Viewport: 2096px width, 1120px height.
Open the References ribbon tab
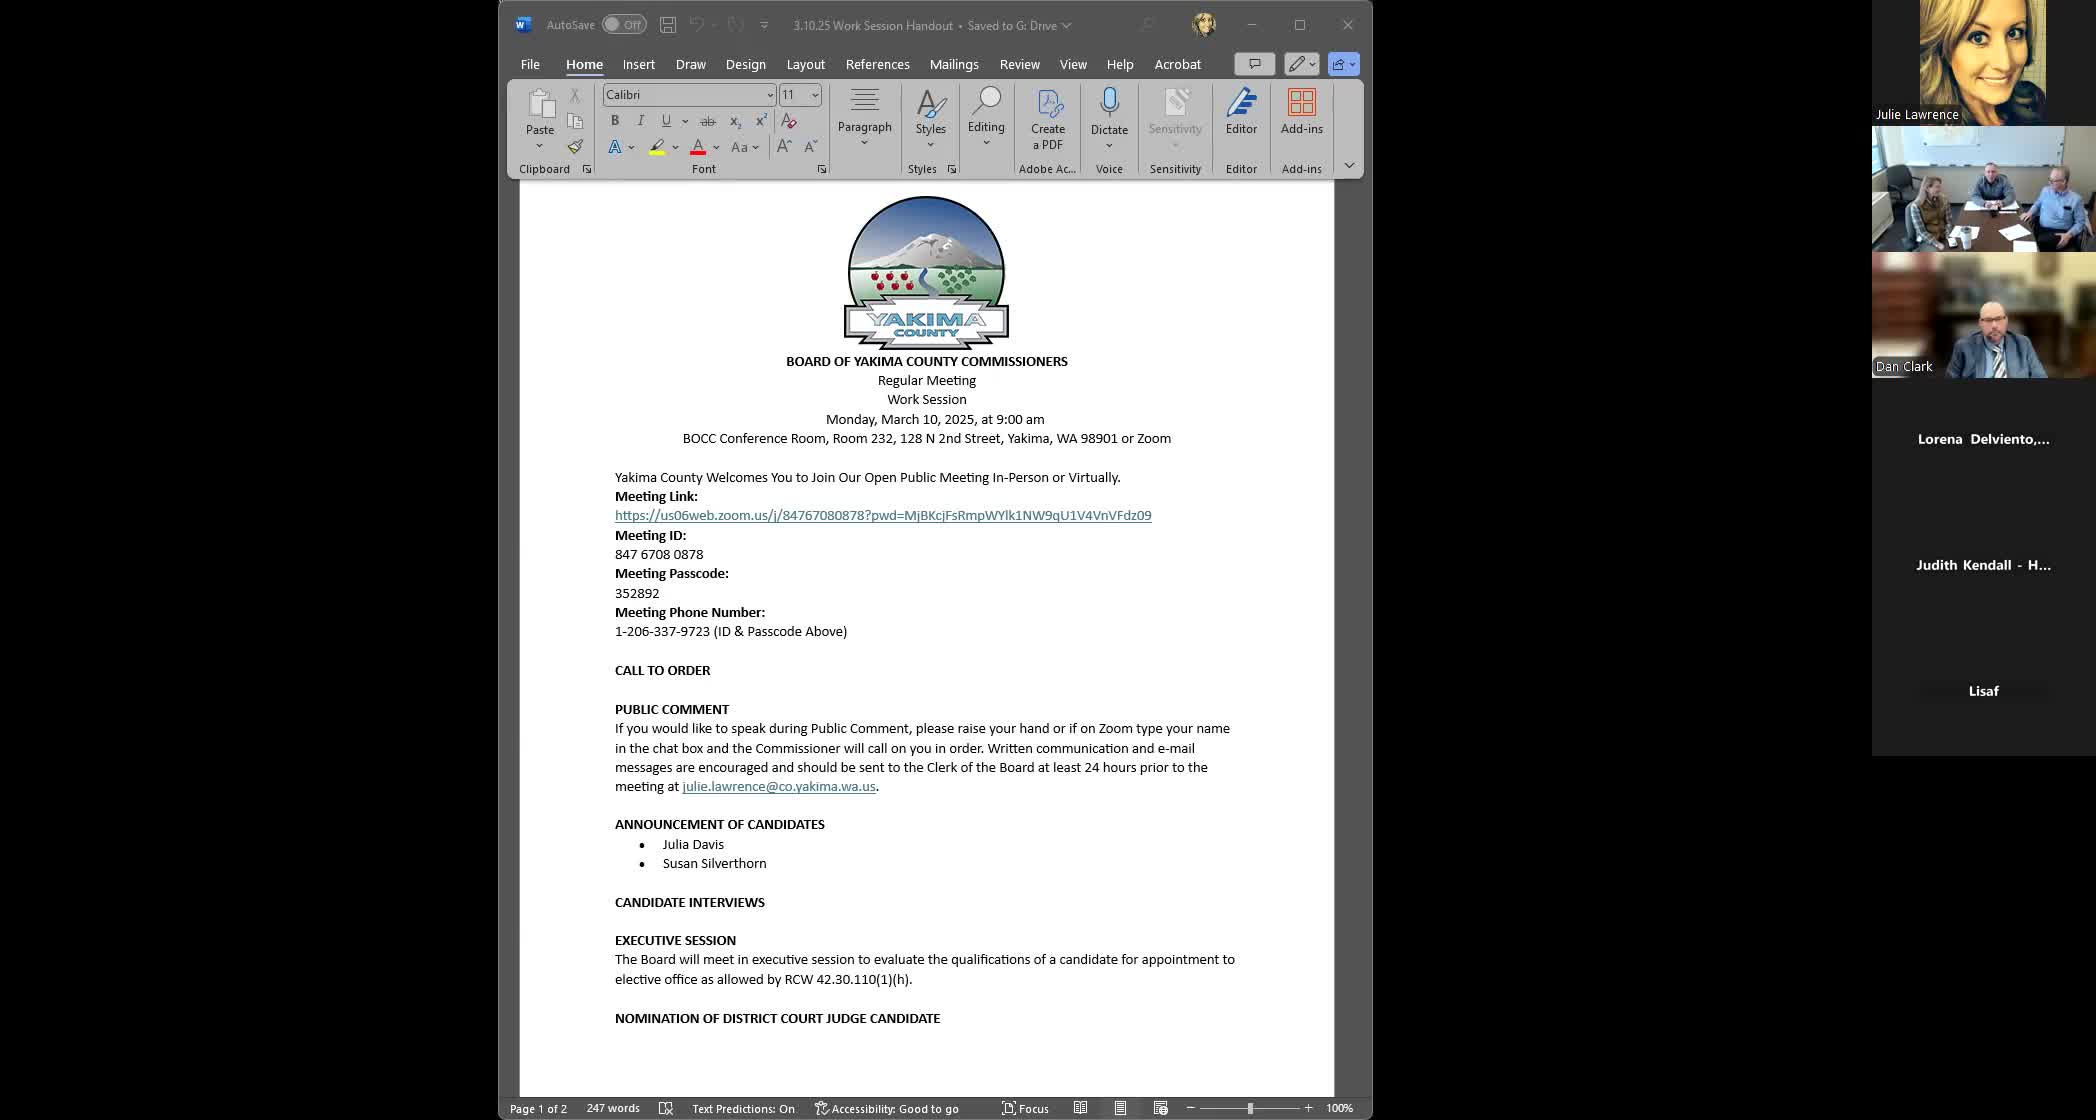pos(877,64)
